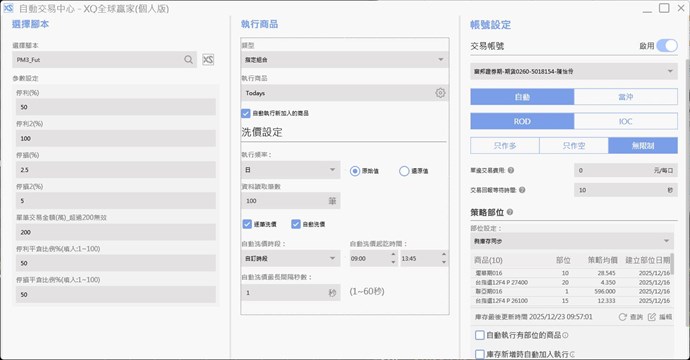Check 庫存新增時自動加入執行 checkbox
Viewport: 690px width, 360px height.
(480, 354)
